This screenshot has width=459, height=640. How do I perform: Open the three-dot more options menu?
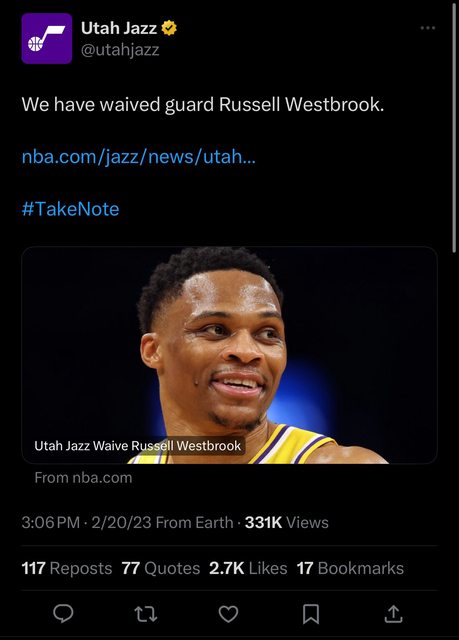[x=428, y=28]
